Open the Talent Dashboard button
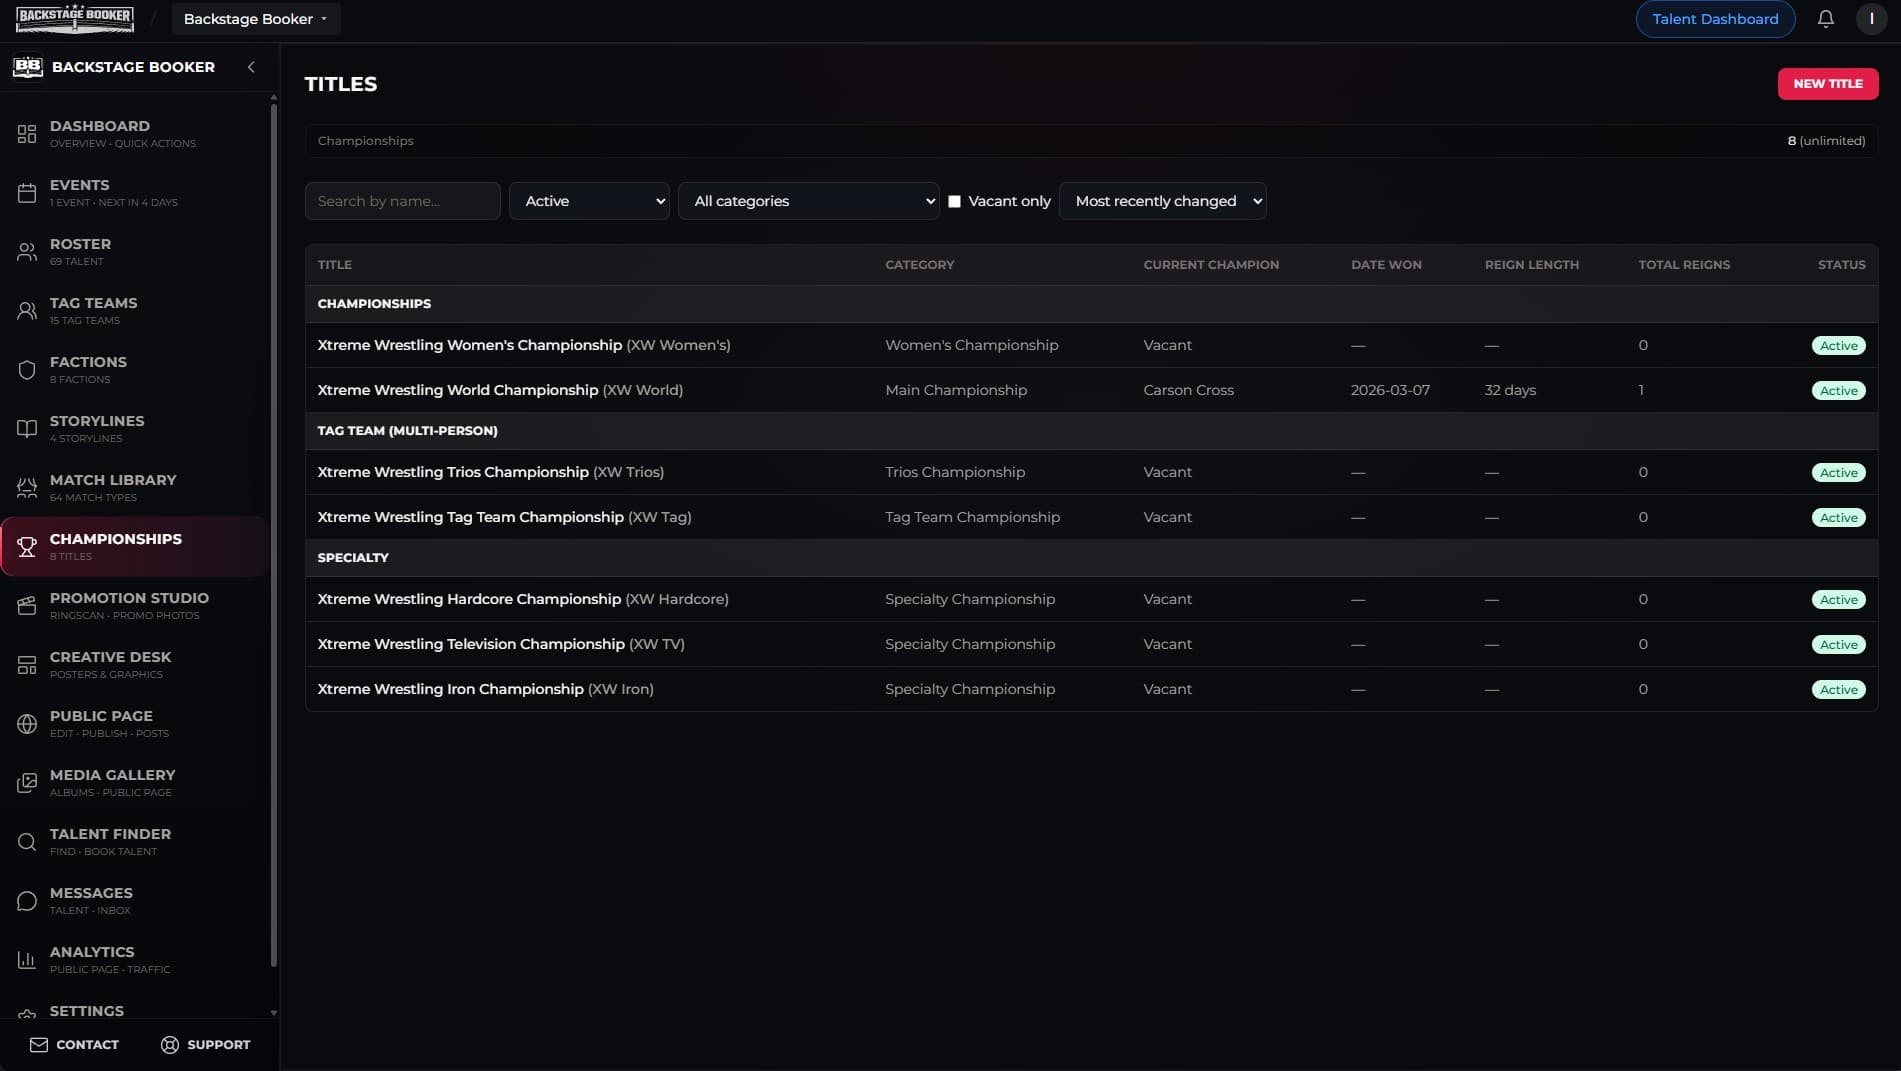 1714,19
